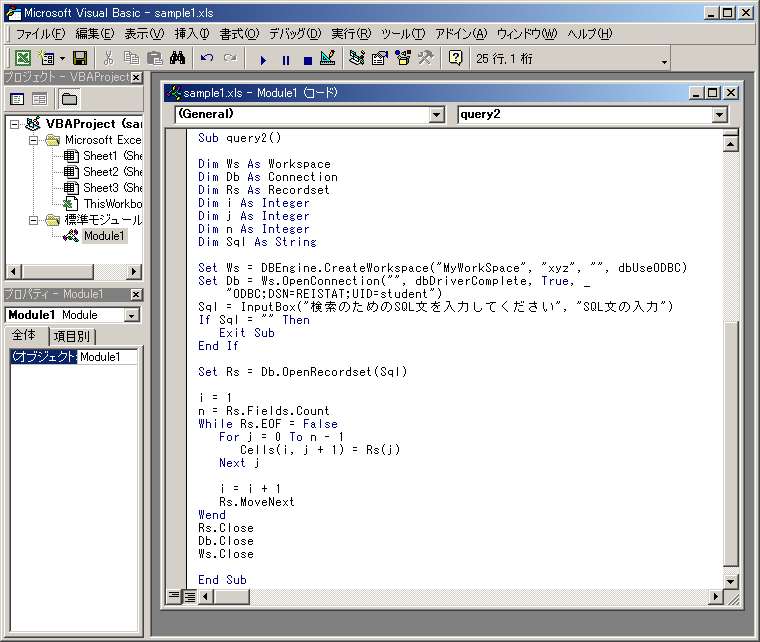Click the Copy toolbar icon
The height and width of the screenshot is (642, 760).
(x=131, y=59)
